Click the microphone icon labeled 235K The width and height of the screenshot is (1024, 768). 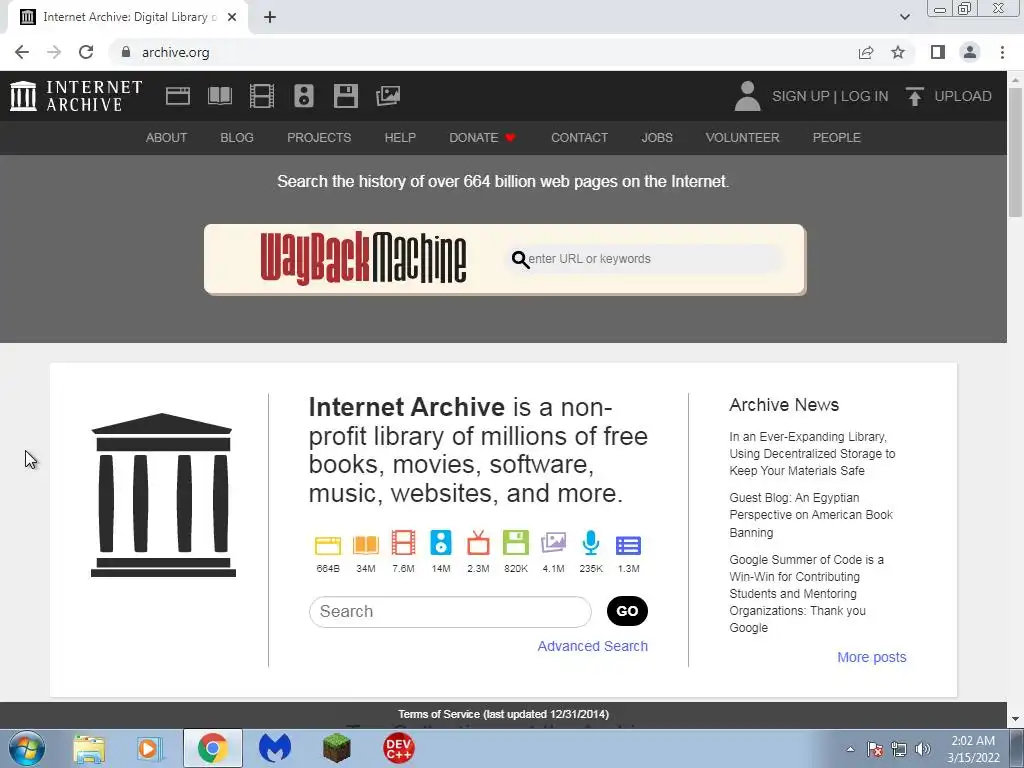[591, 543]
